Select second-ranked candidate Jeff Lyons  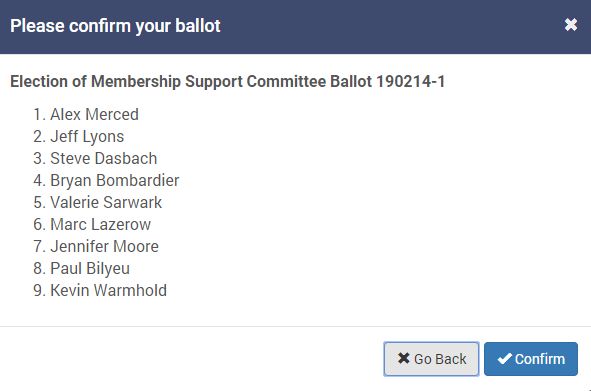click(x=87, y=136)
